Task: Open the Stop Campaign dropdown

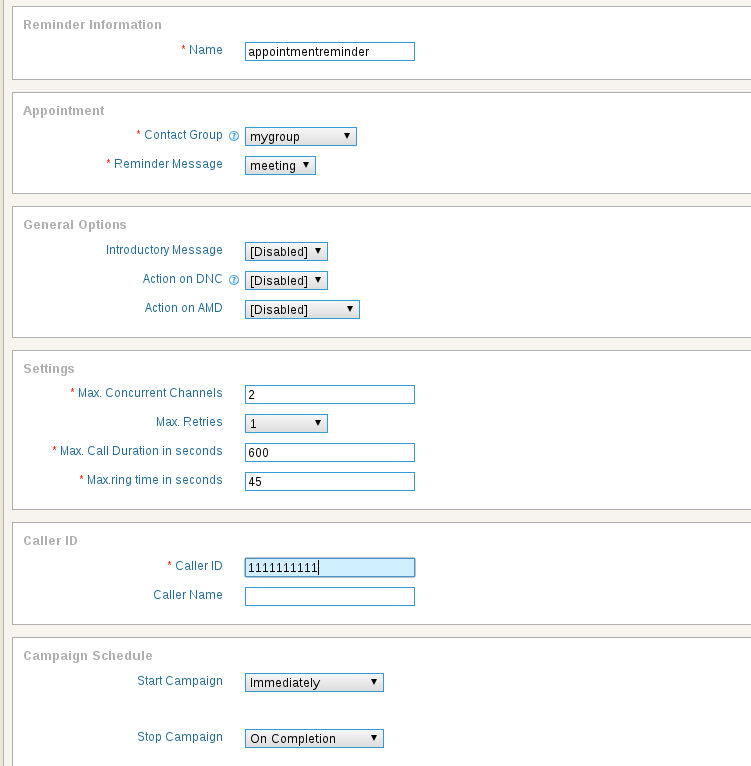Action: (314, 738)
